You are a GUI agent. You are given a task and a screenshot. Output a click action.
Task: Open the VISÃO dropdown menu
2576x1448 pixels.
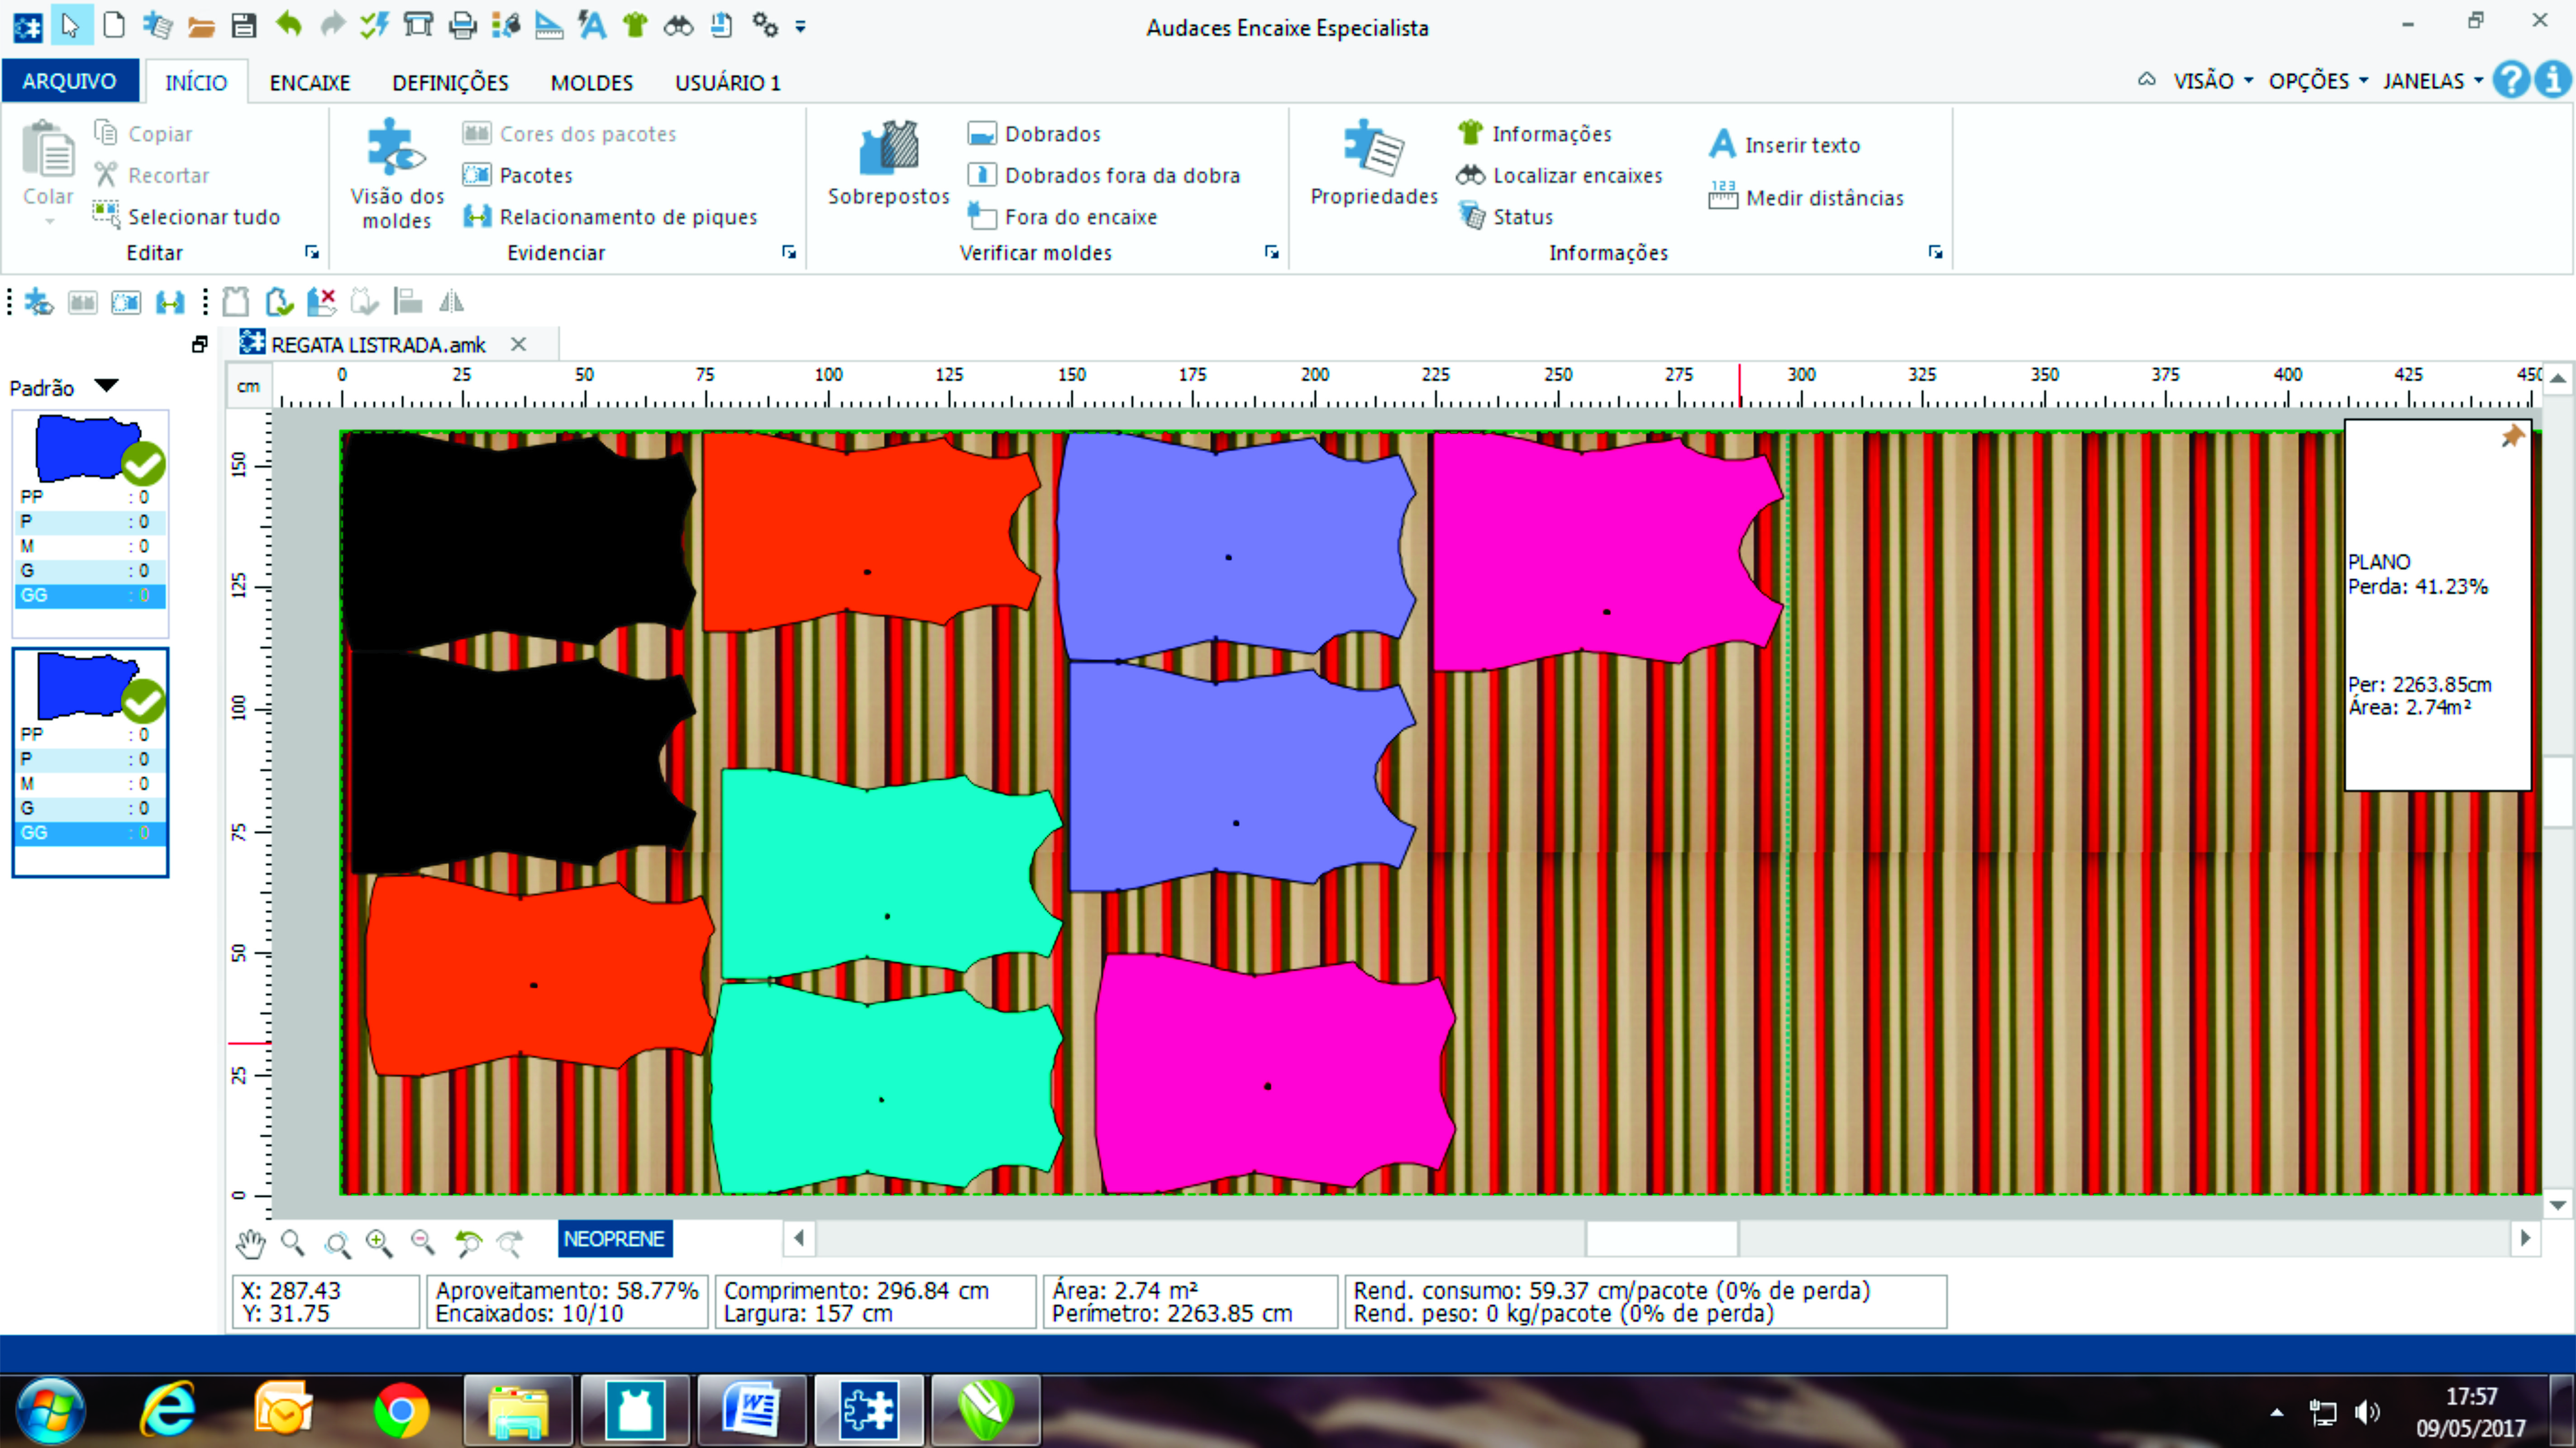pos(2213,81)
